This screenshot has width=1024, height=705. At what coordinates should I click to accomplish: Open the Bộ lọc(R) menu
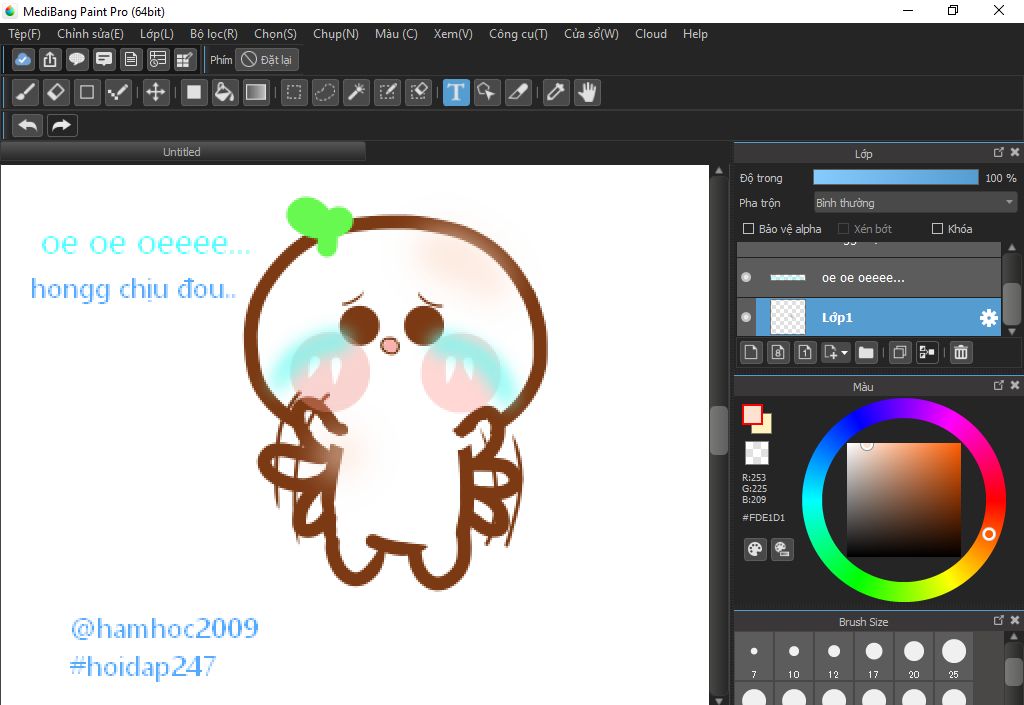(213, 34)
